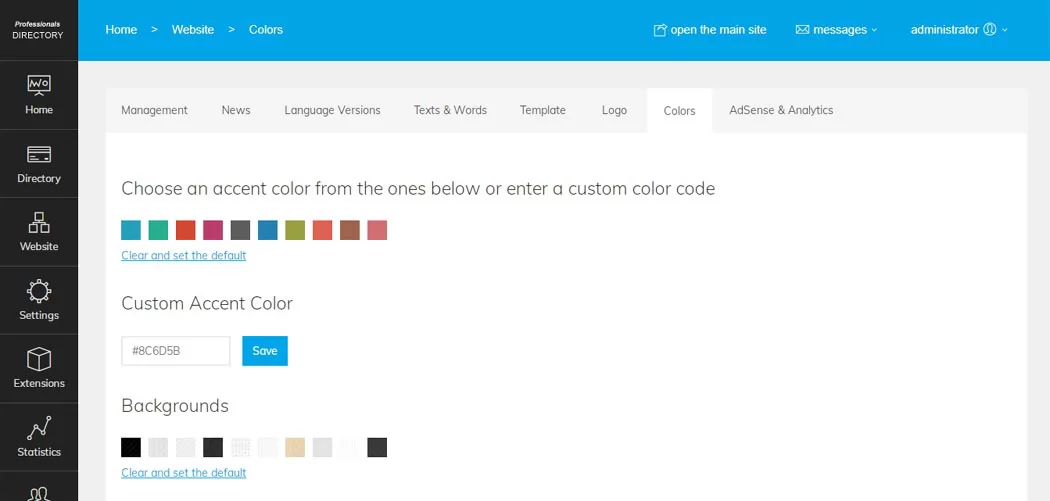Expand the messages dropdown arrow
The image size is (1050, 501).
pyautogui.click(x=874, y=30)
